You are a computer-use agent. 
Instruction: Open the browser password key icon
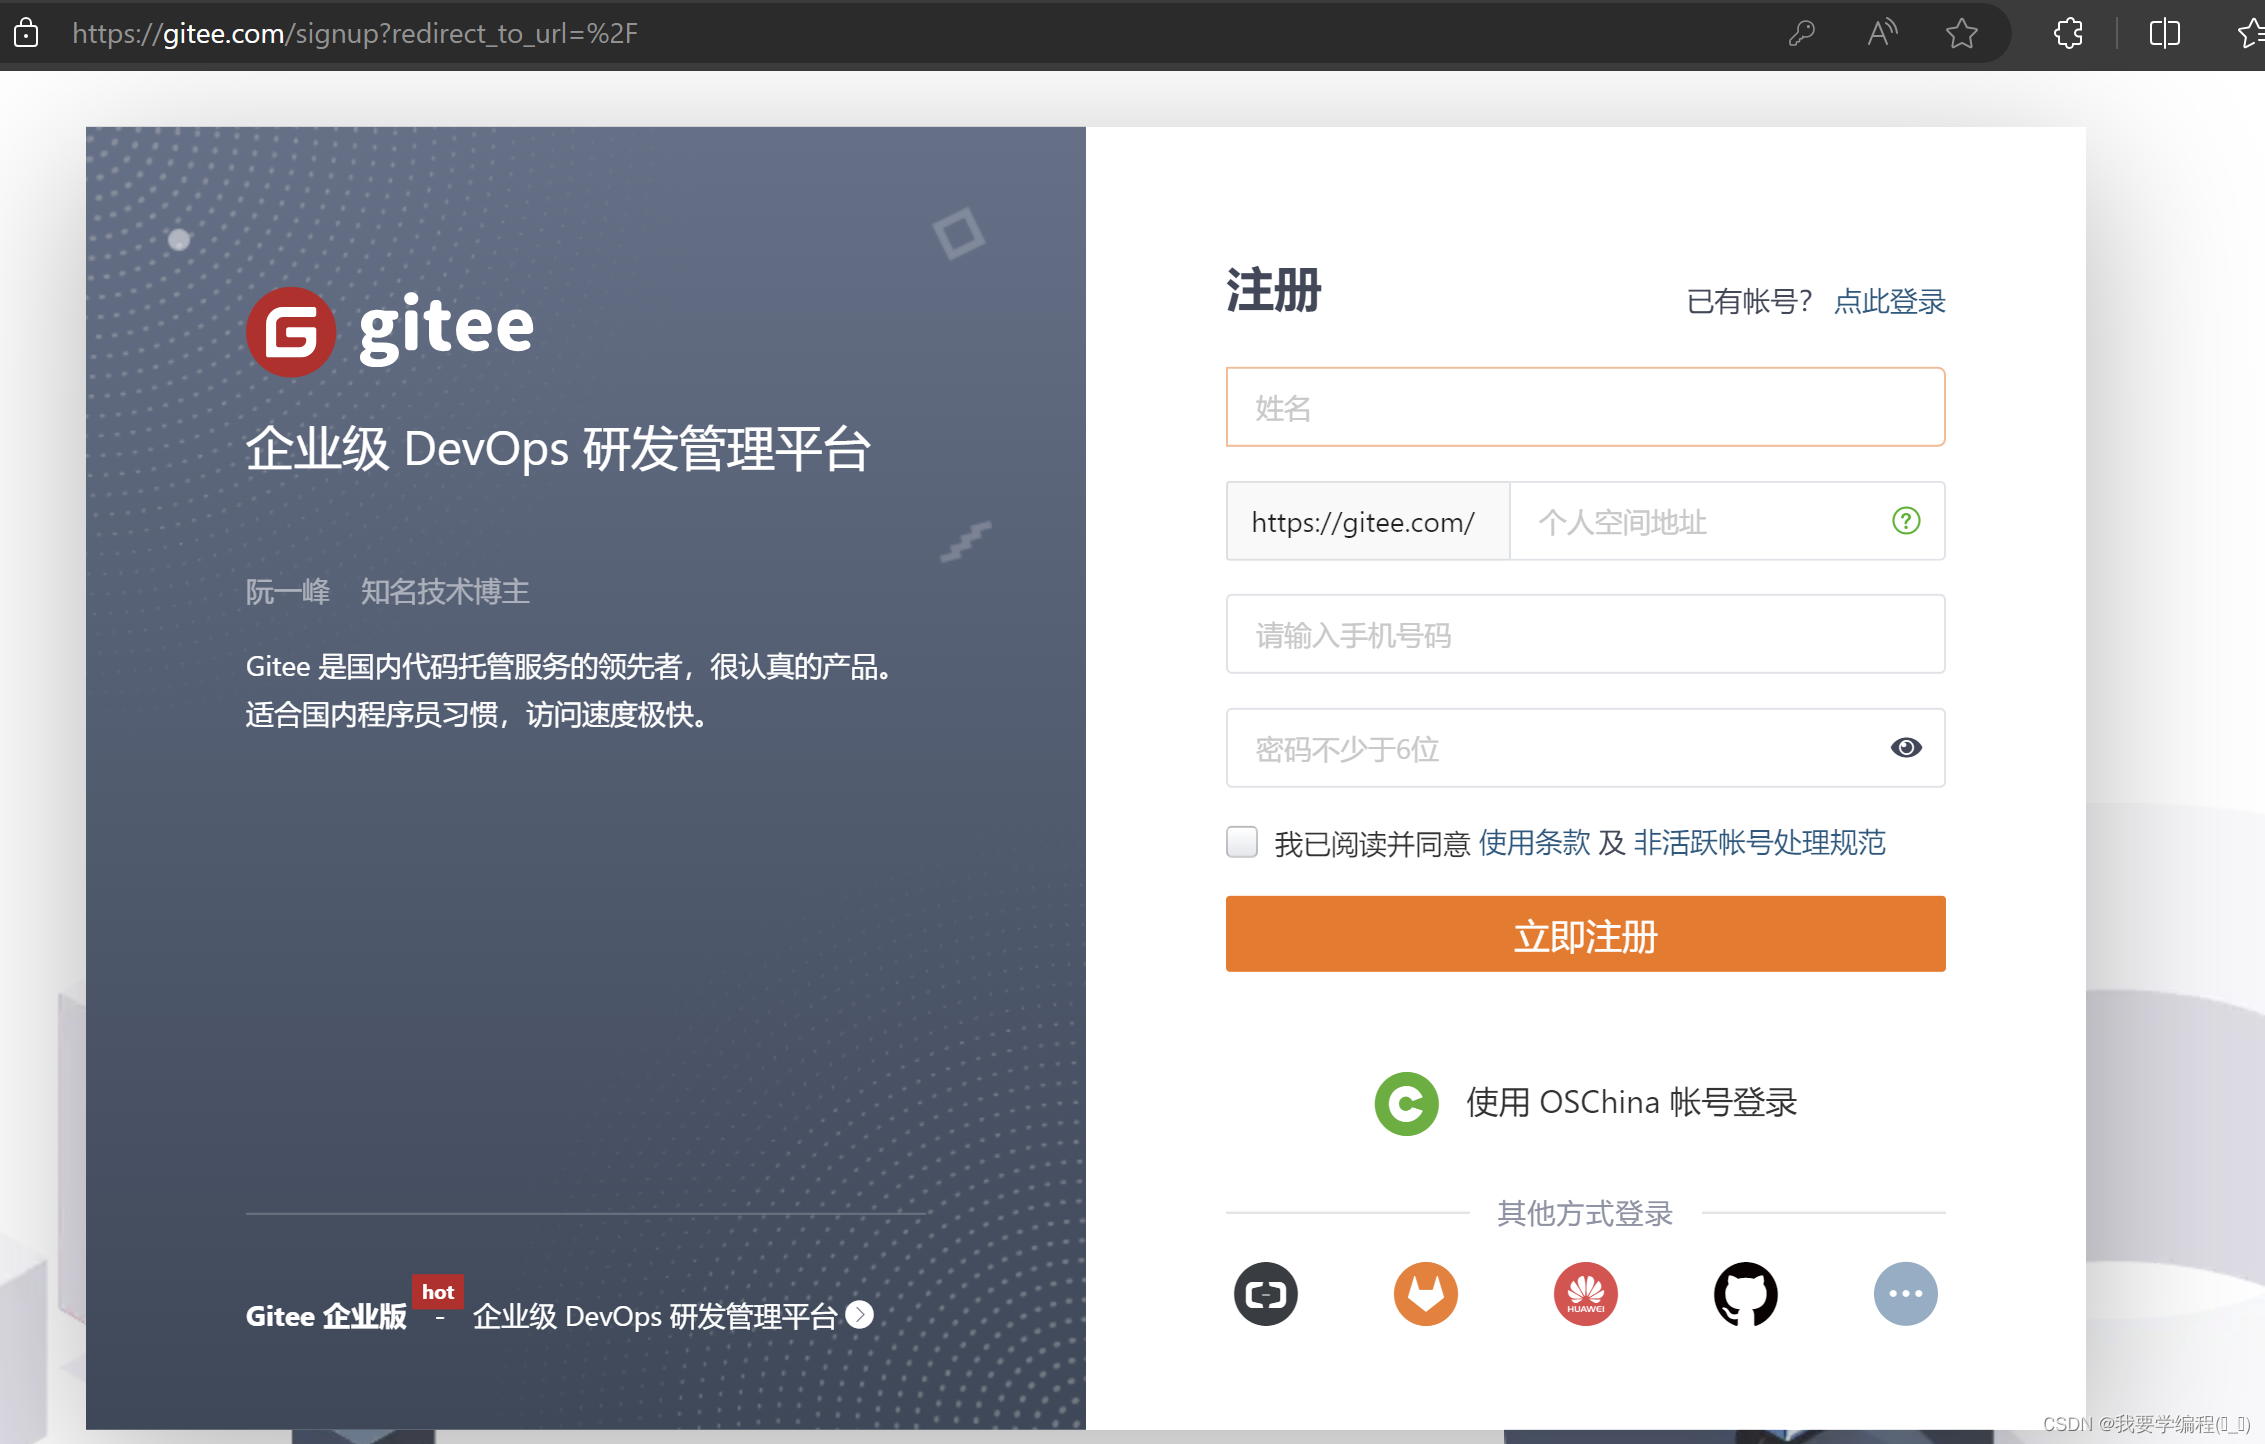(1802, 33)
